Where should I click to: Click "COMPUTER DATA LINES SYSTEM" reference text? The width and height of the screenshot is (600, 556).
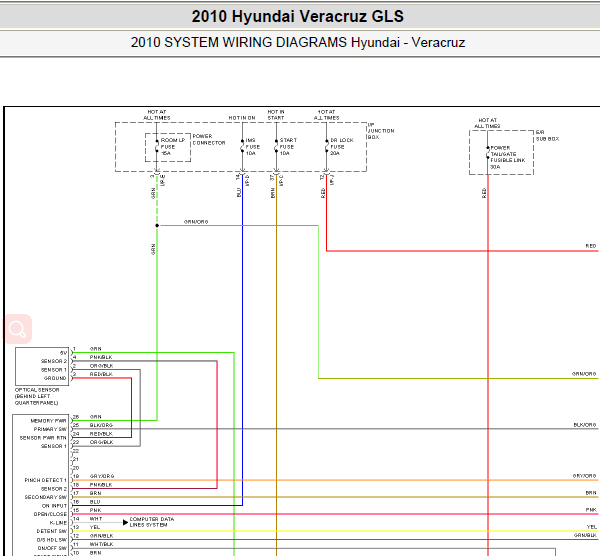pos(152,522)
